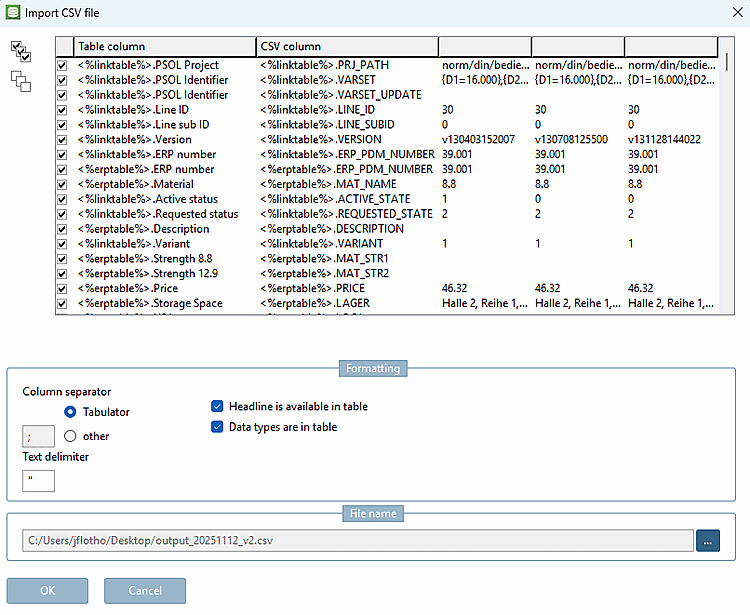
Task: Click the Cancel button
Action: point(145,591)
